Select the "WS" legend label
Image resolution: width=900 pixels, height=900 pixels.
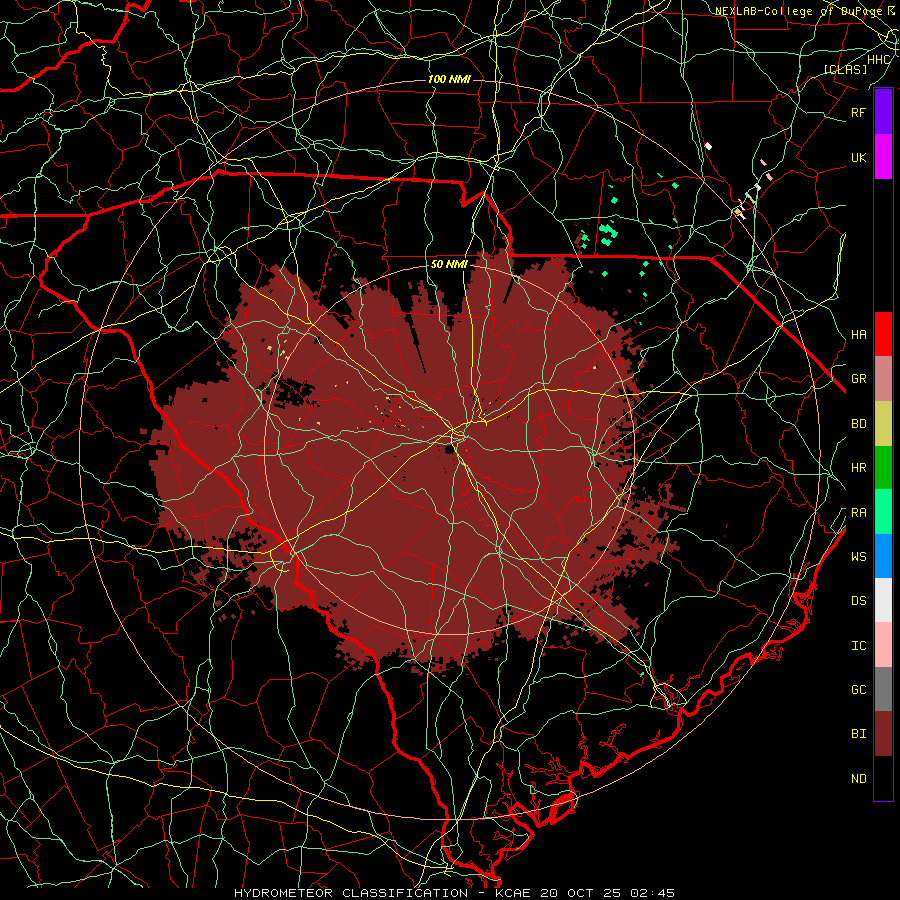coord(858,557)
